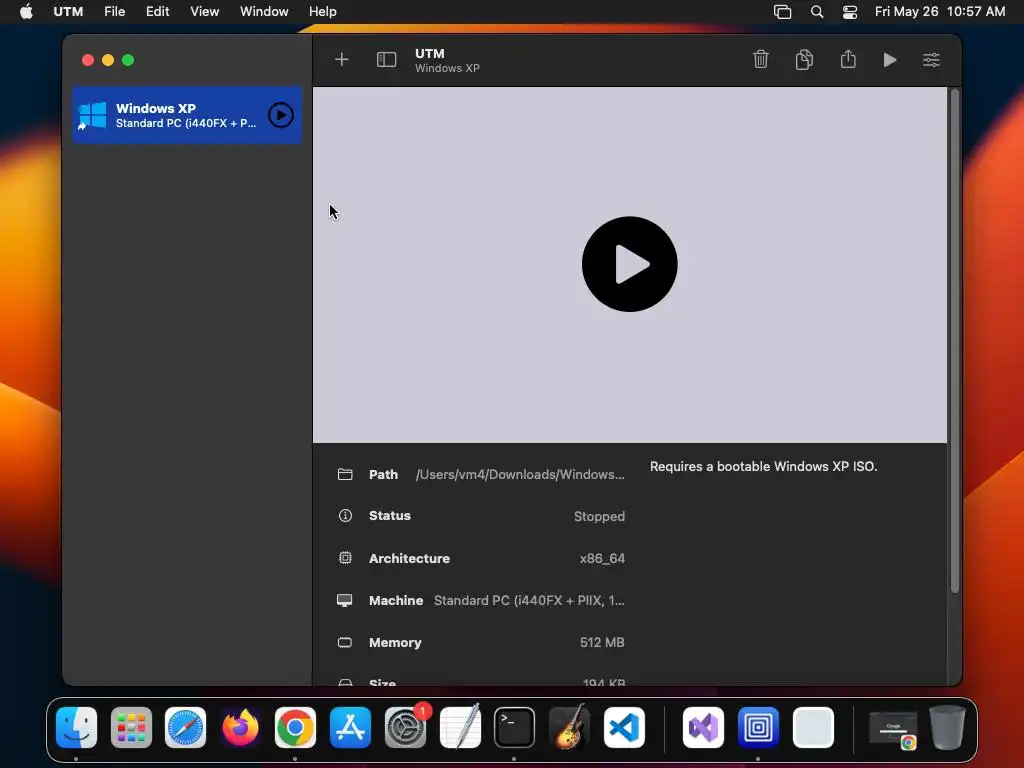Open Launchpad from the Dock
Screen dimensions: 1024x768
(131, 727)
